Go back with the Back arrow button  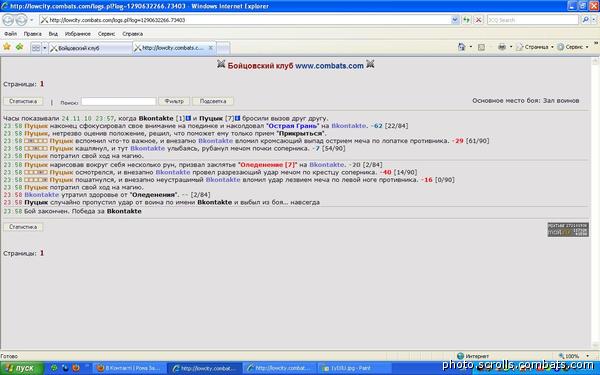pos(8,20)
